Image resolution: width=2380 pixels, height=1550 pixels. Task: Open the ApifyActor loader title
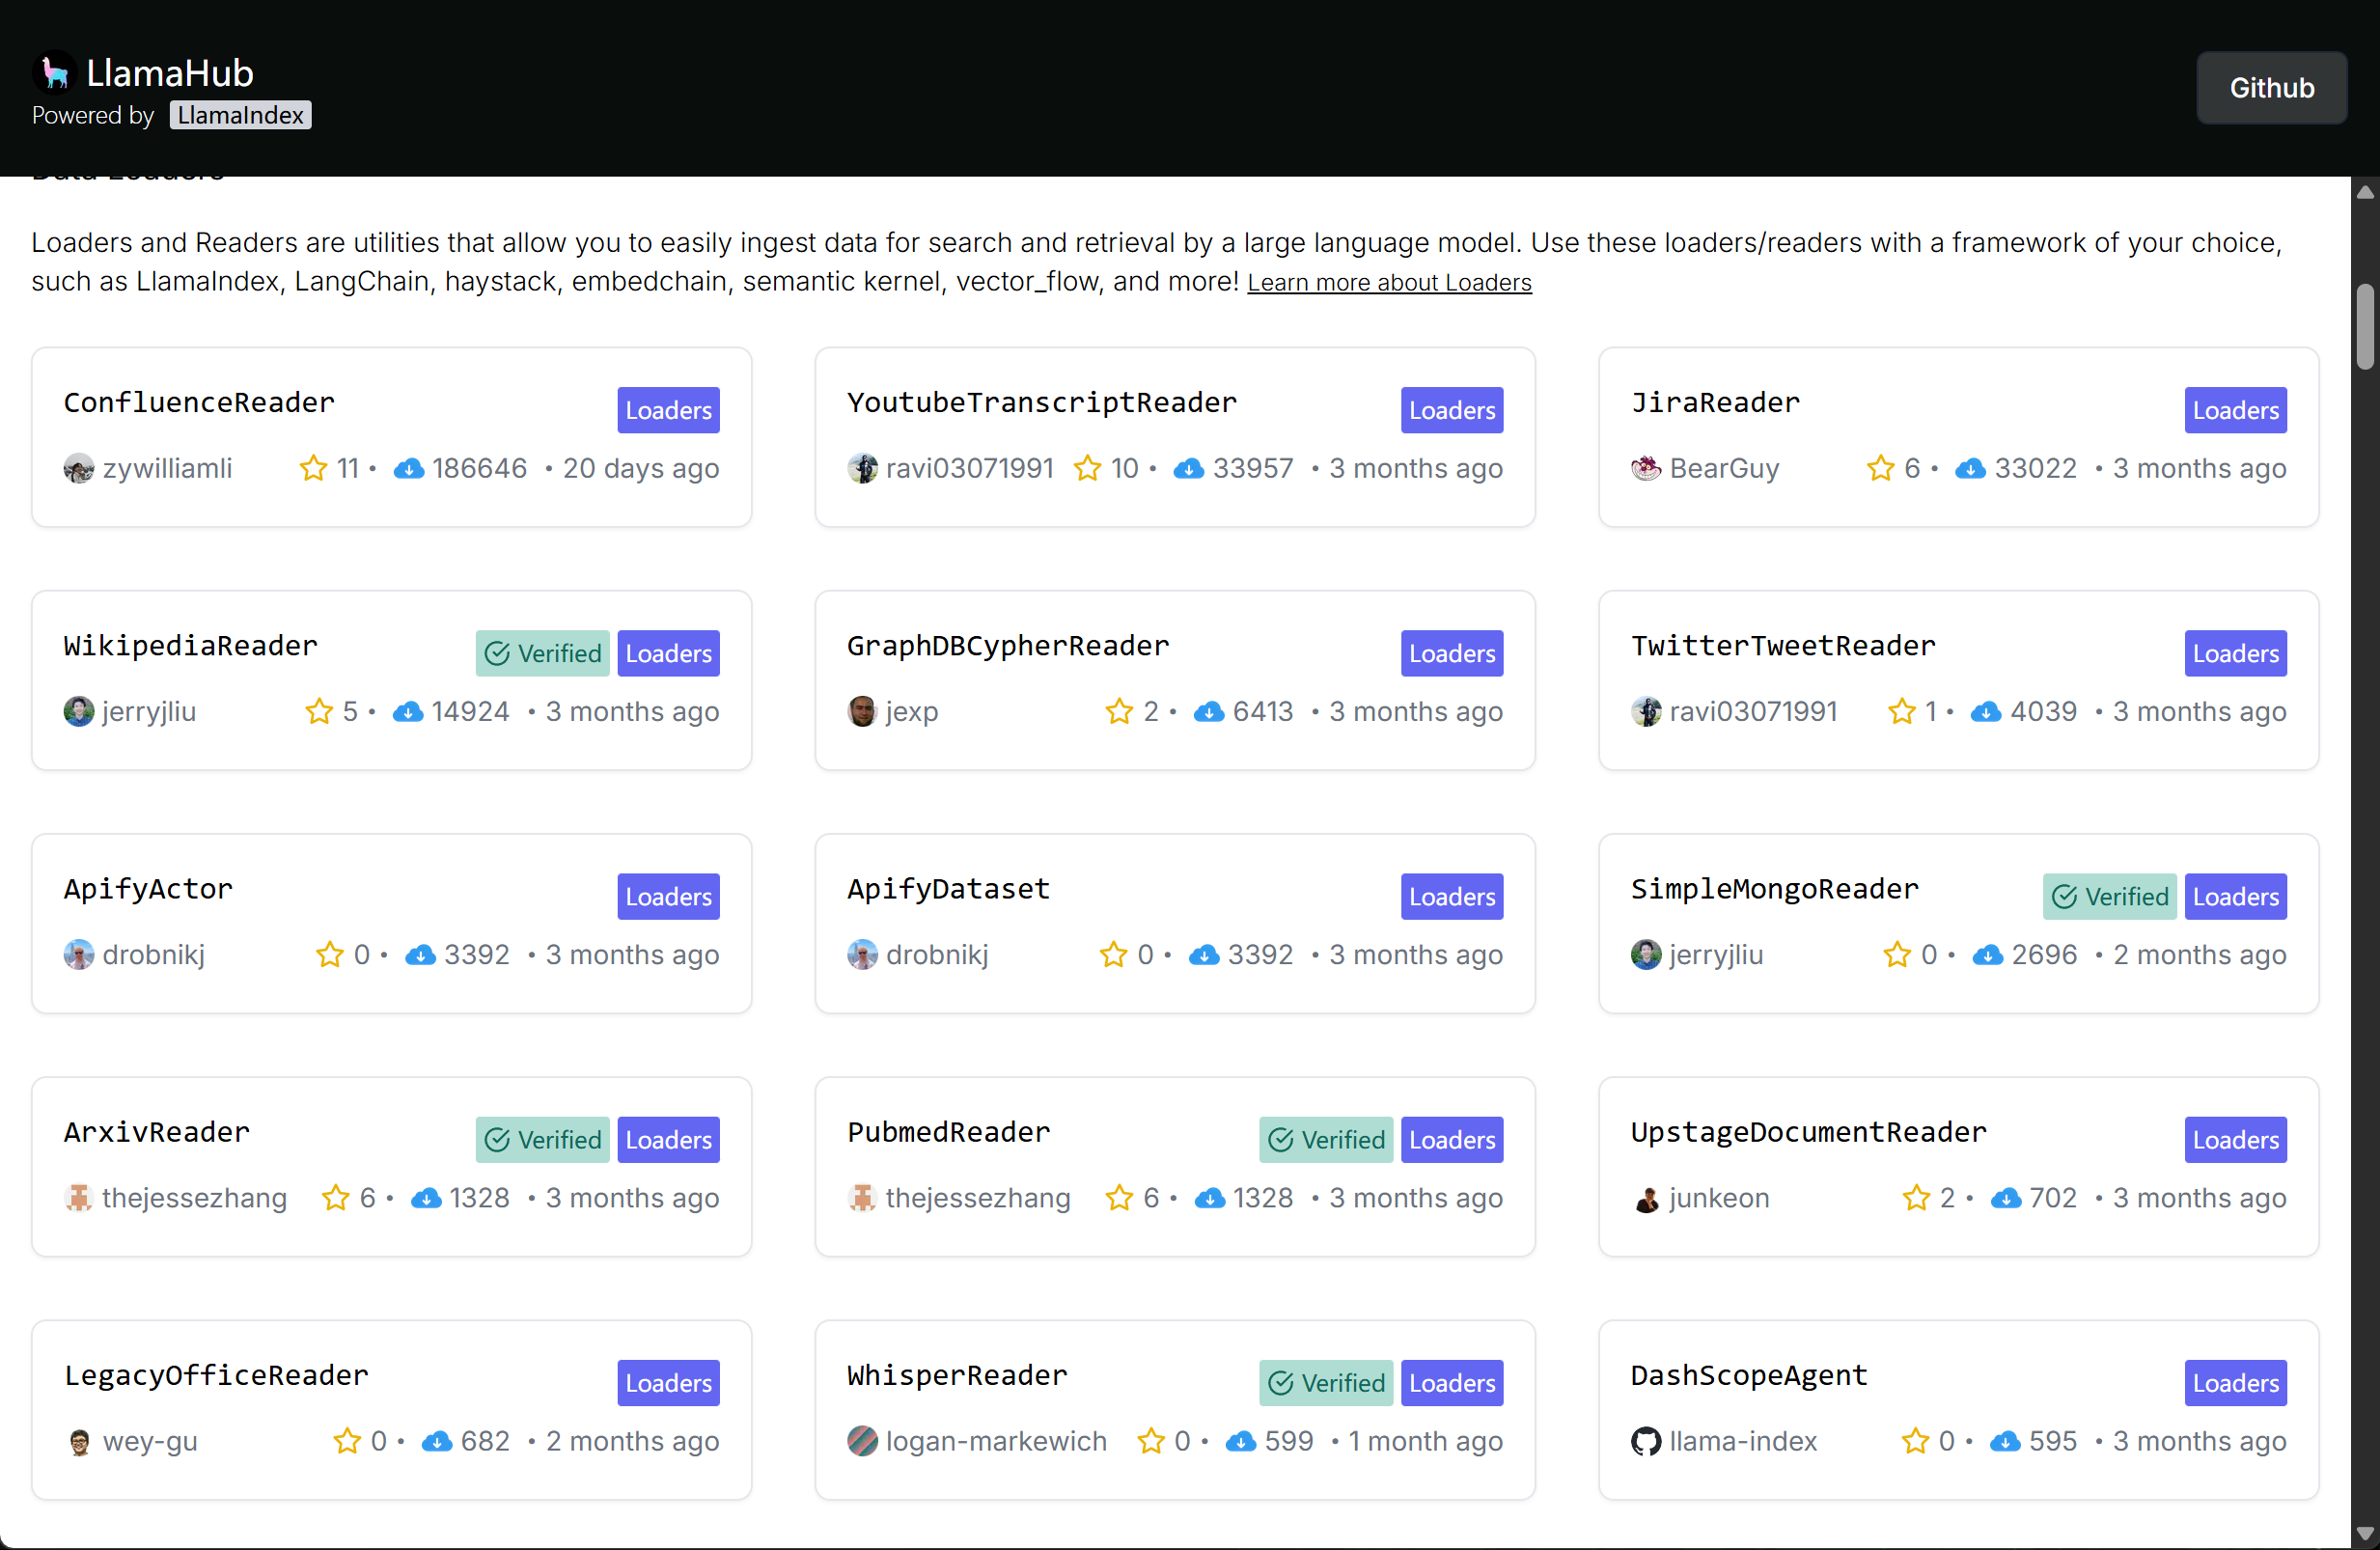(x=148, y=888)
